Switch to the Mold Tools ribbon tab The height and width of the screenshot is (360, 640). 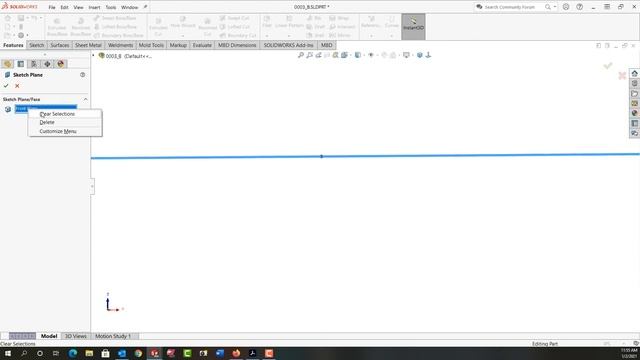(x=151, y=45)
